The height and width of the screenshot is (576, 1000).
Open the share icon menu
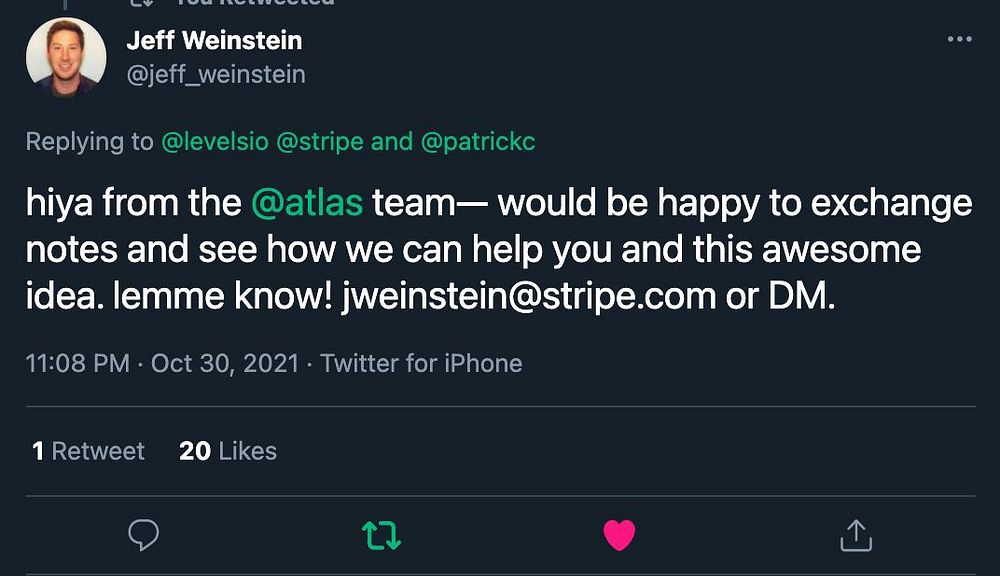[x=856, y=536]
